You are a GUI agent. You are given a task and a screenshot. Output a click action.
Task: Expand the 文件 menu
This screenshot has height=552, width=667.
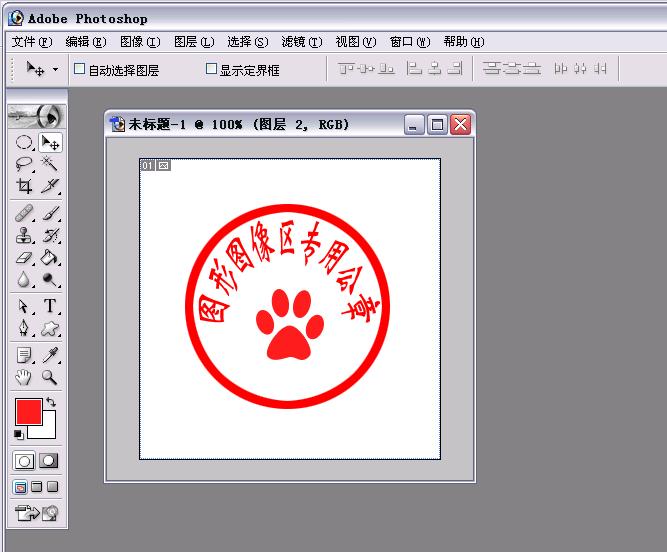(31, 42)
